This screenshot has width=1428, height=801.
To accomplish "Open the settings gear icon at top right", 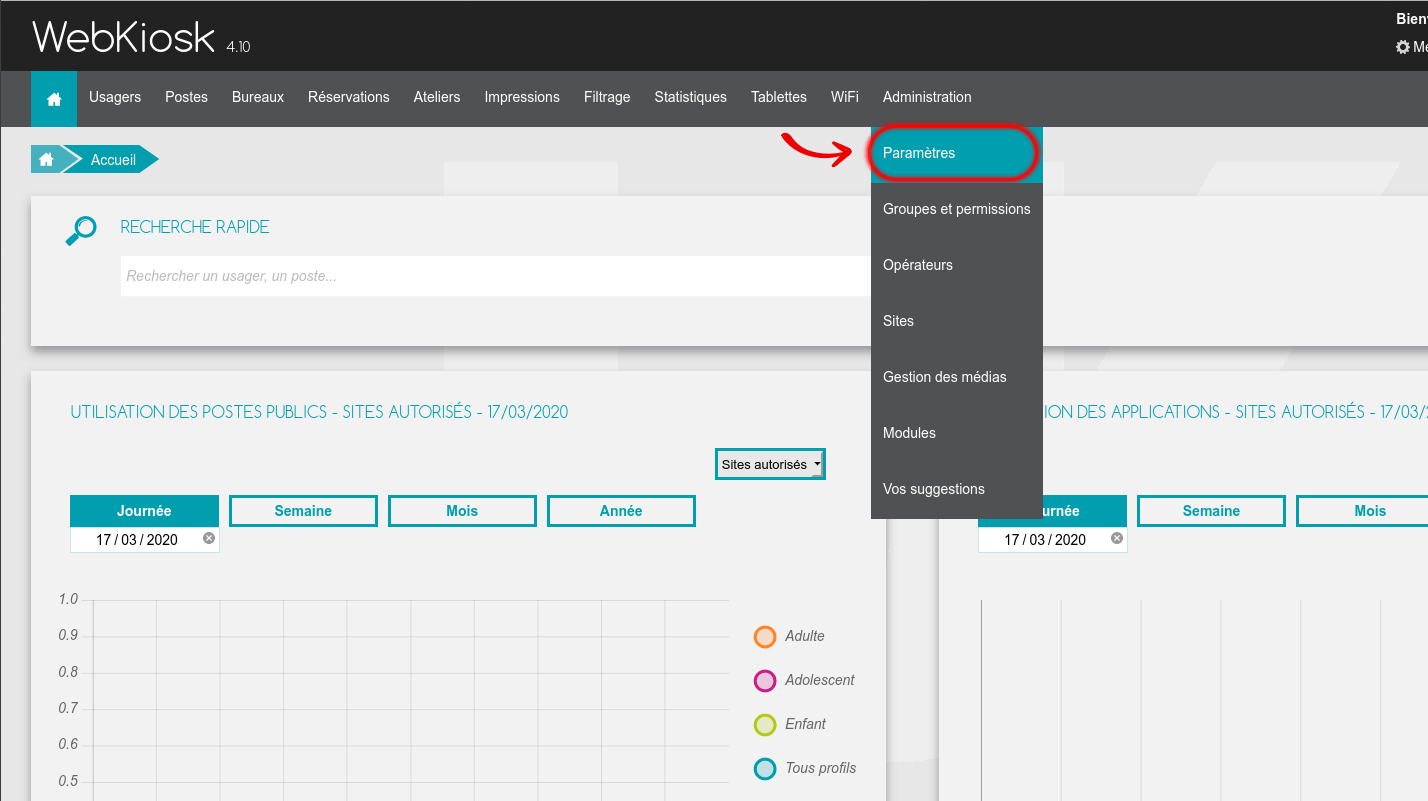I will pyautogui.click(x=1402, y=47).
